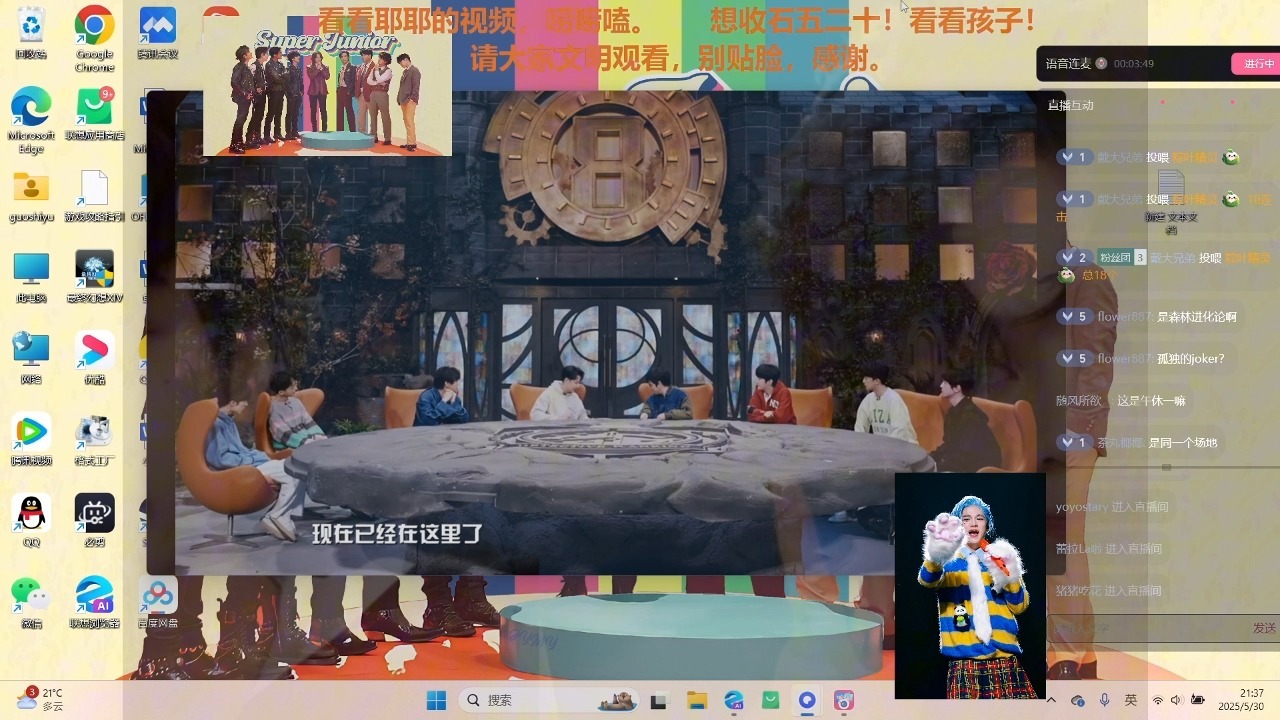Click the Super Junior picture overlay
The image size is (1280, 720).
tap(327, 88)
